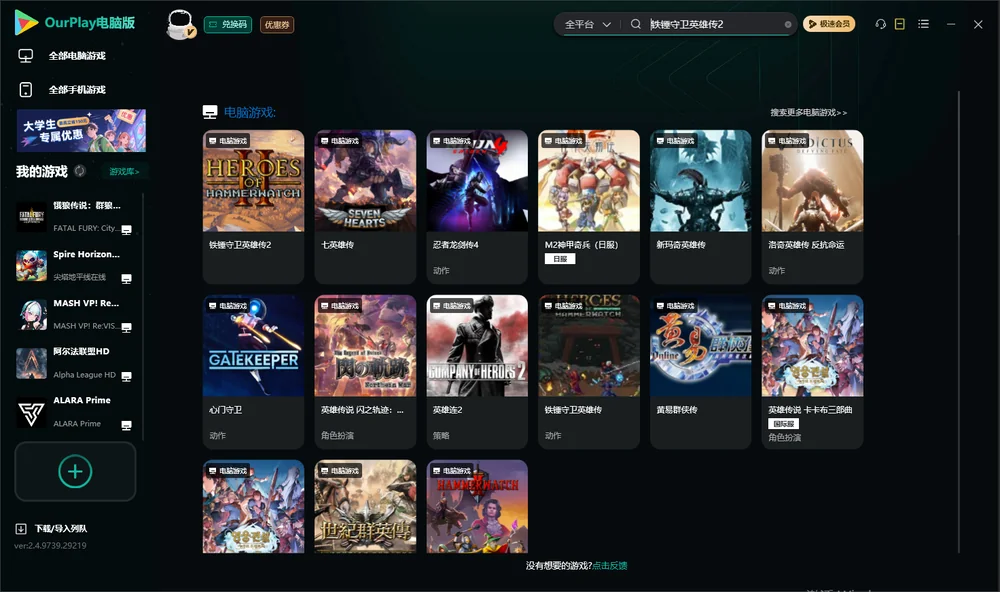Image resolution: width=1000 pixels, height=592 pixels.
Task: Click the 策略 genre label under 英雄连2
Action: click(x=441, y=436)
